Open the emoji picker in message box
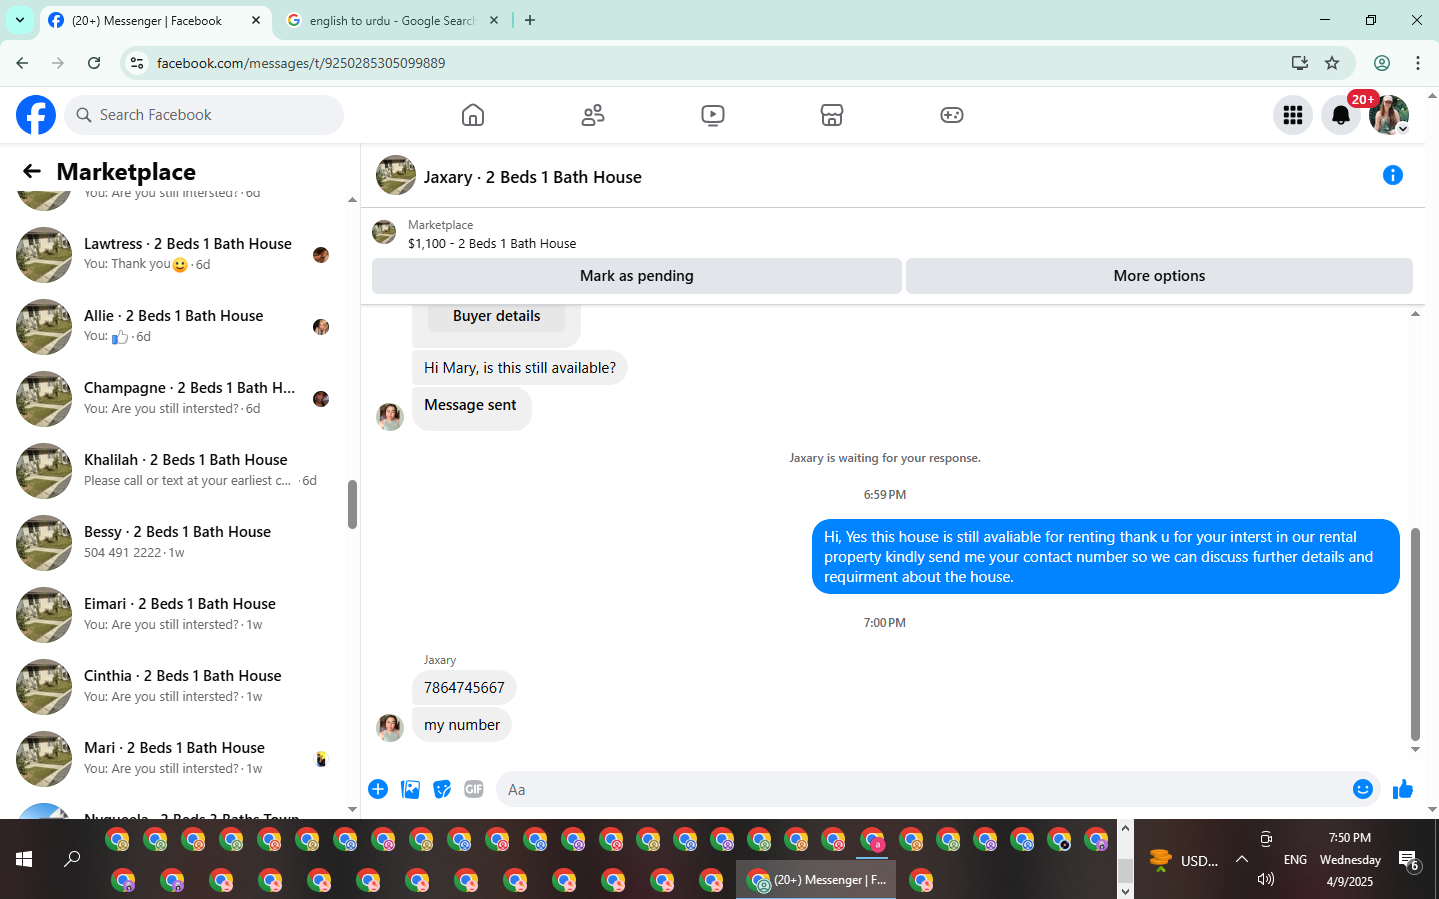This screenshot has height=899, width=1439. pyautogui.click(x=1362, y=789)
